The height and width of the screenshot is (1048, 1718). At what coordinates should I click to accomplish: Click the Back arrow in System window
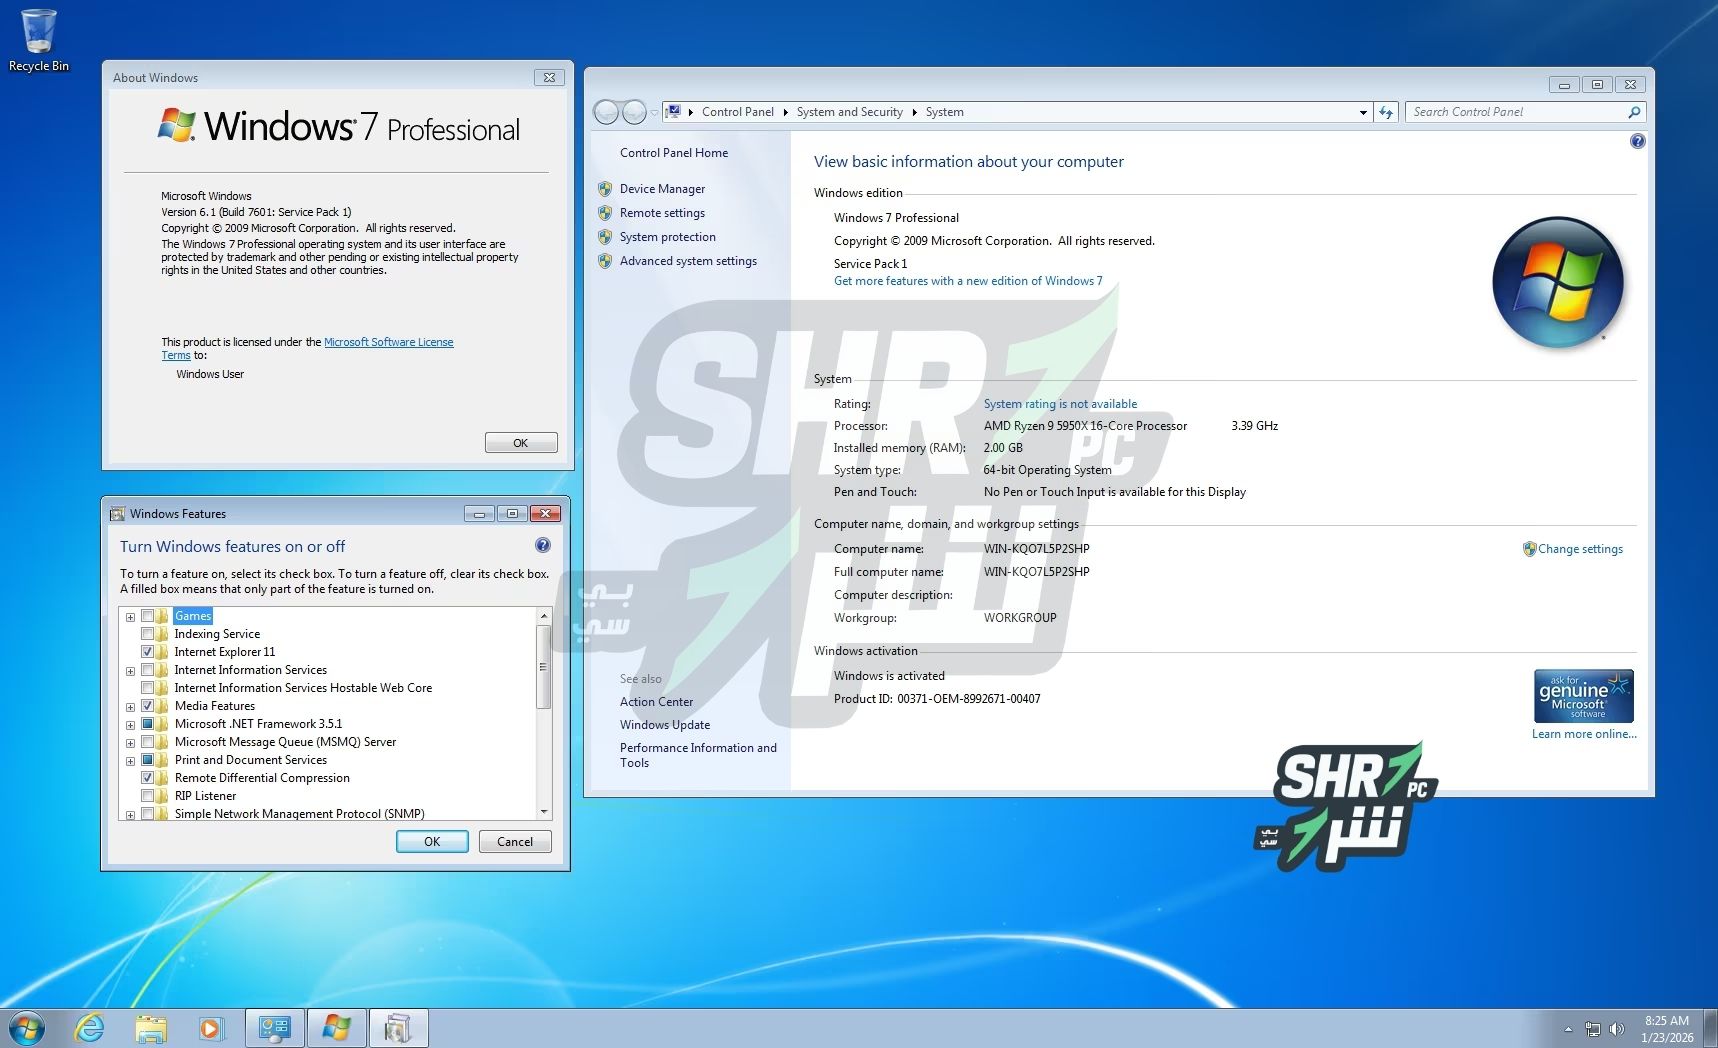click(x=606, y=112)
